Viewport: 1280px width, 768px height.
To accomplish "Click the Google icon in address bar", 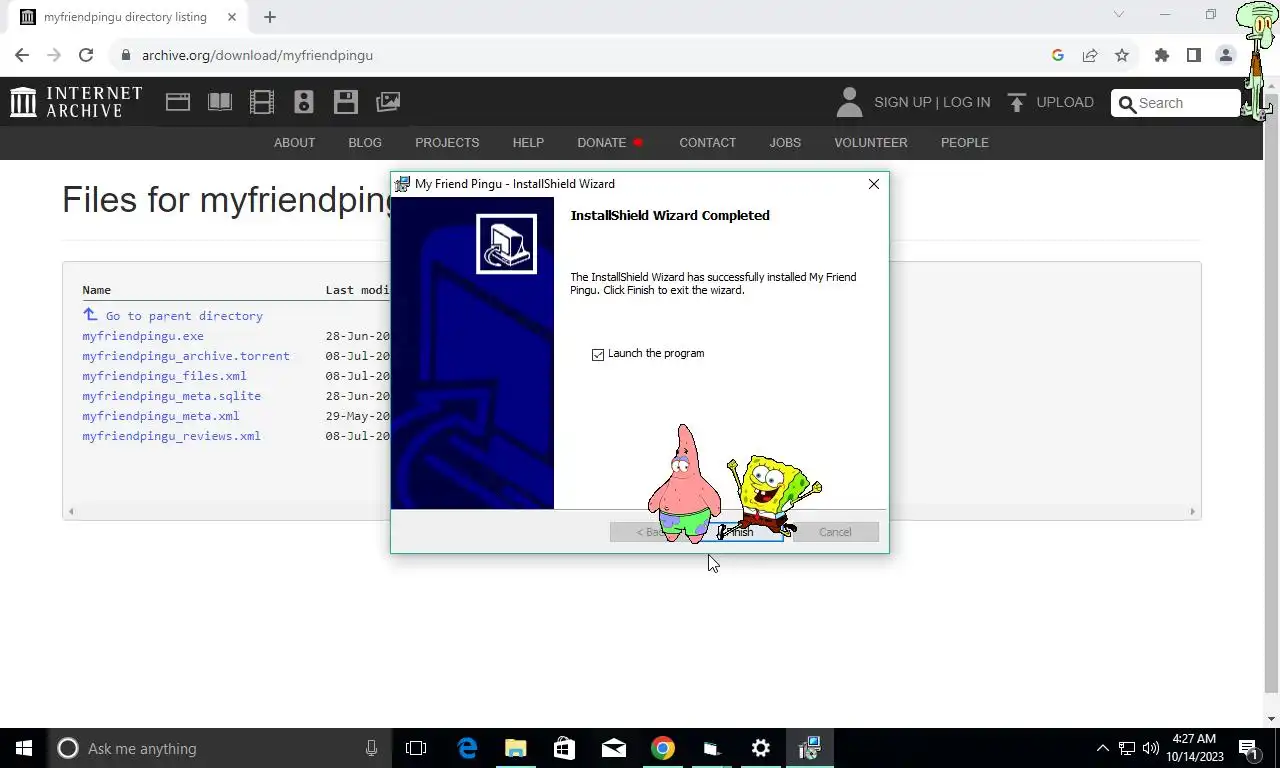I will [x=1058, y=55].
